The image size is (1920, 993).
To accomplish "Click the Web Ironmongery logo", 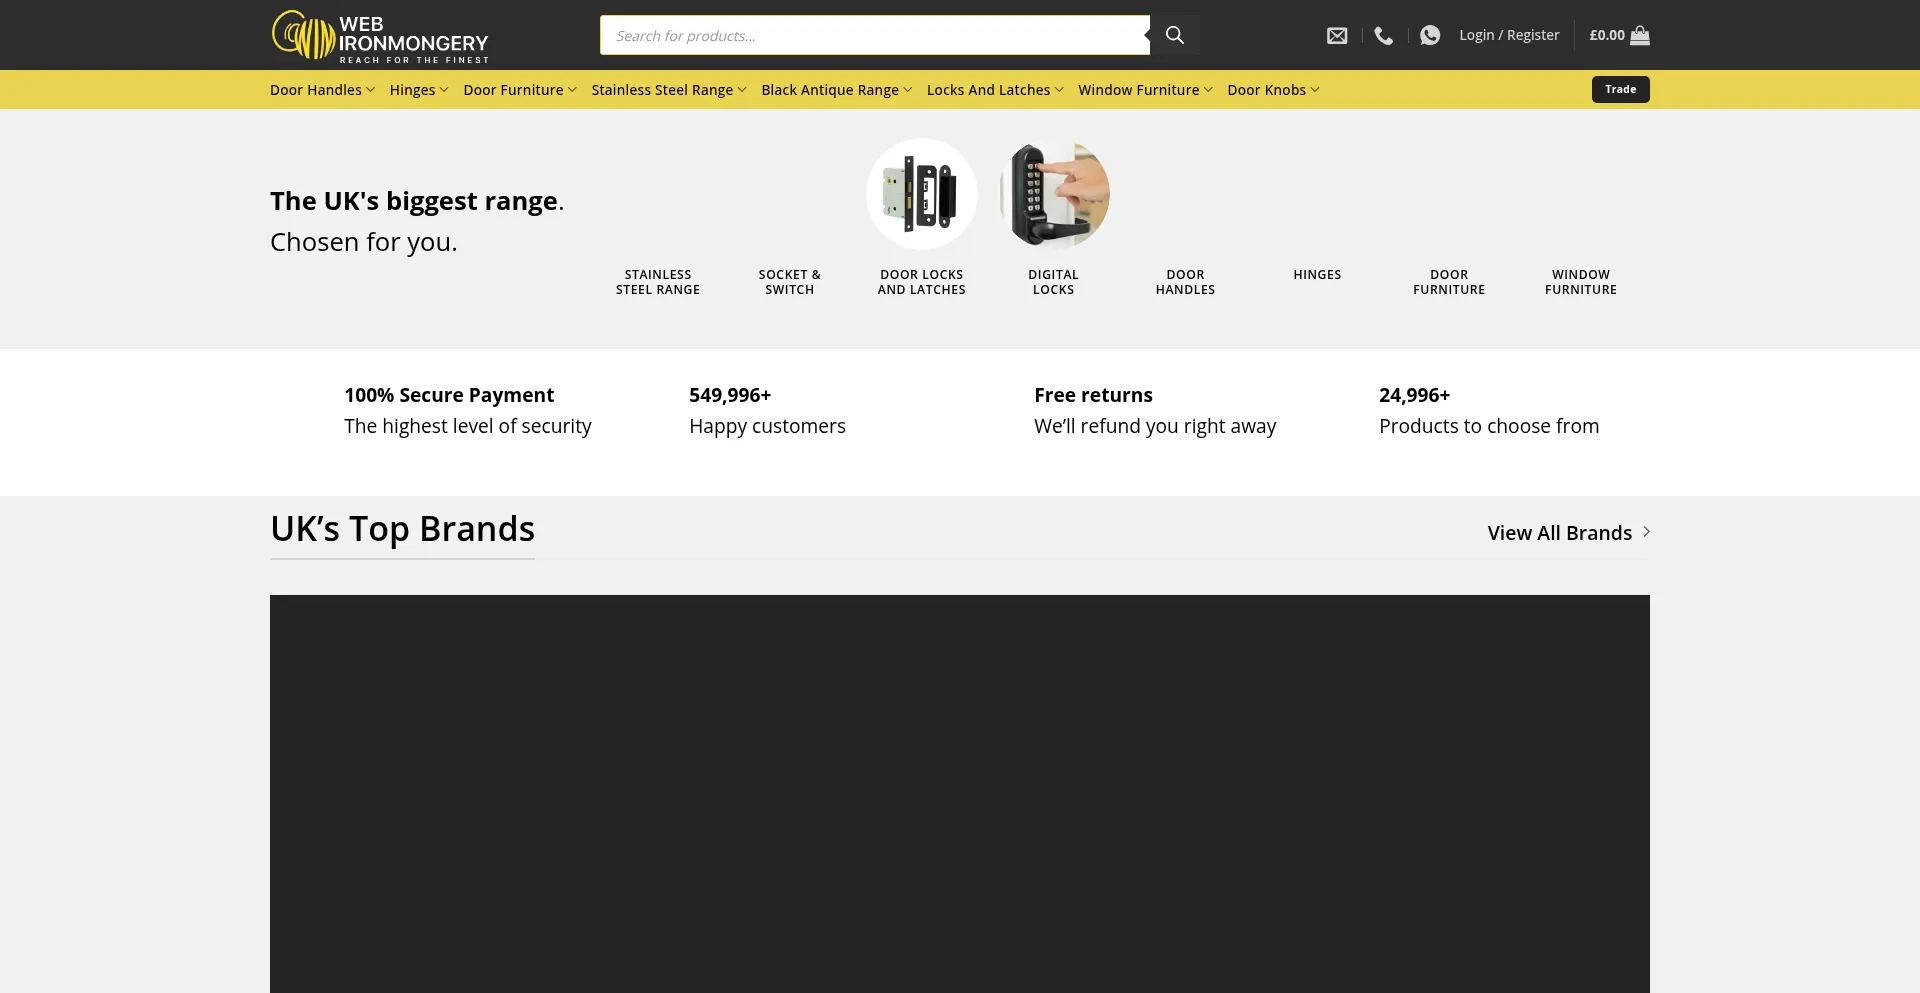I will tap(380, 36).
